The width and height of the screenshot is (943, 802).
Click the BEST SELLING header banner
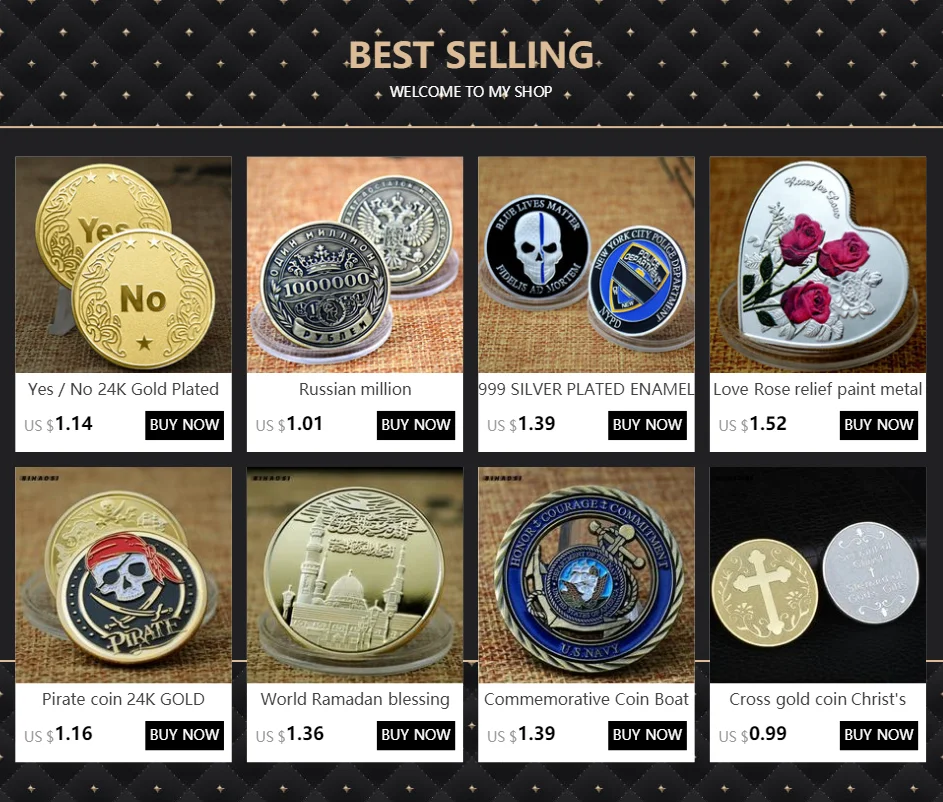pos(472,63)
